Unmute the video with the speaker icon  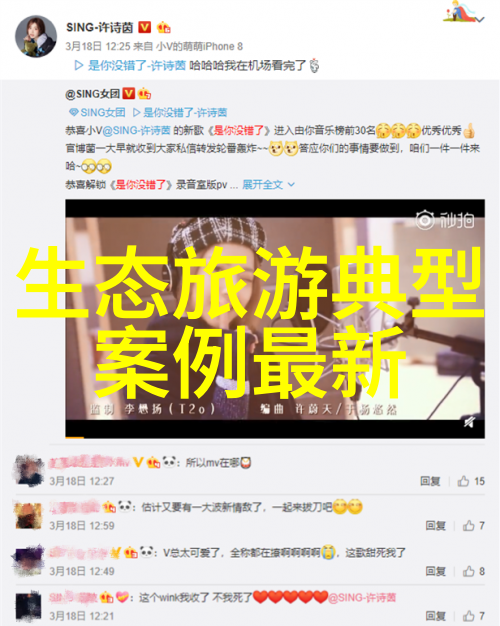[x=469, y=421]
